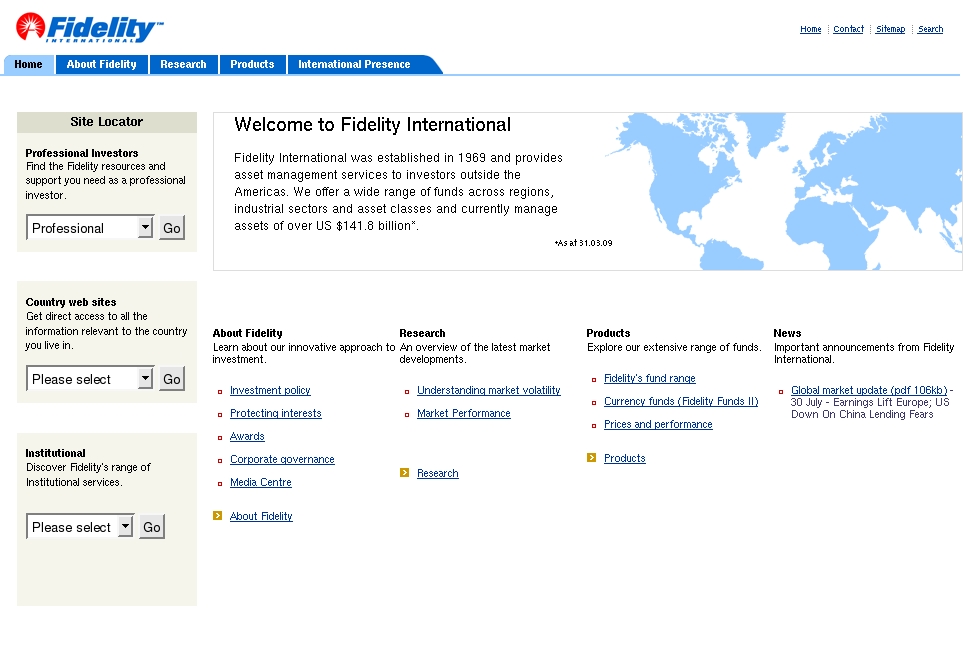Open the Media Centre link
963x655 pixels.
(261, 483)
